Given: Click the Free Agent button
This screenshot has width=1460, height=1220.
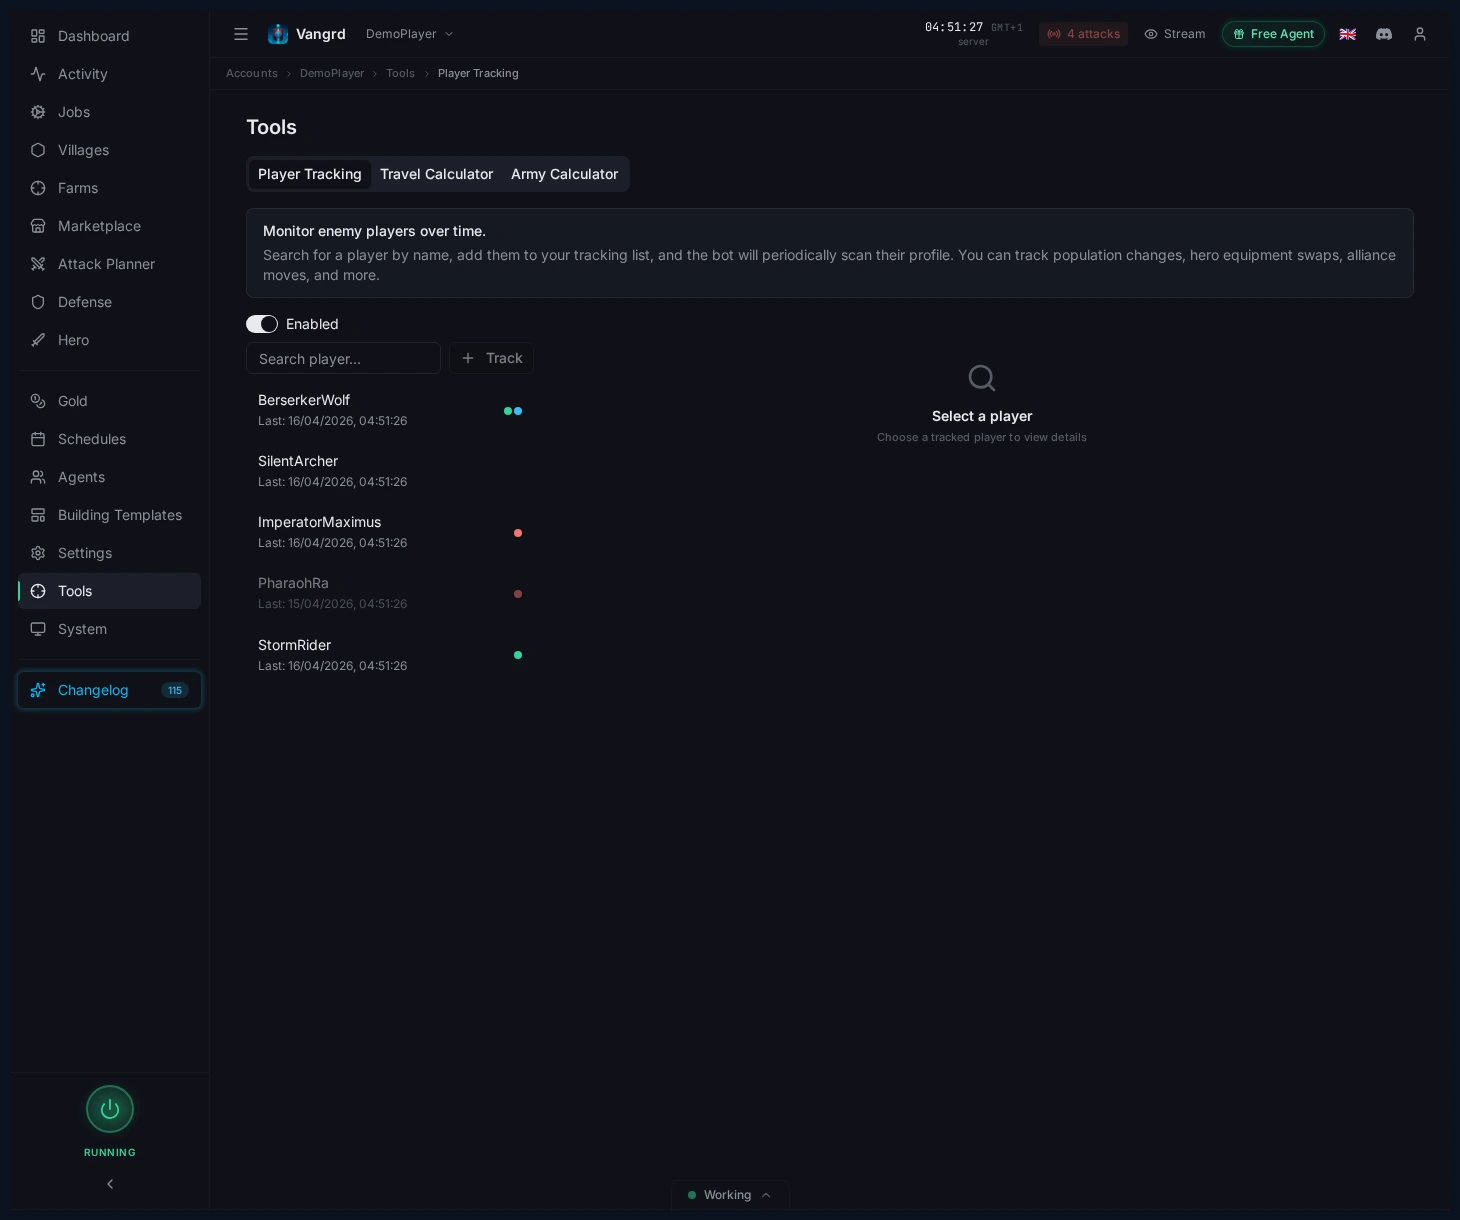Looking at the screenshot, I should 1273,34.
